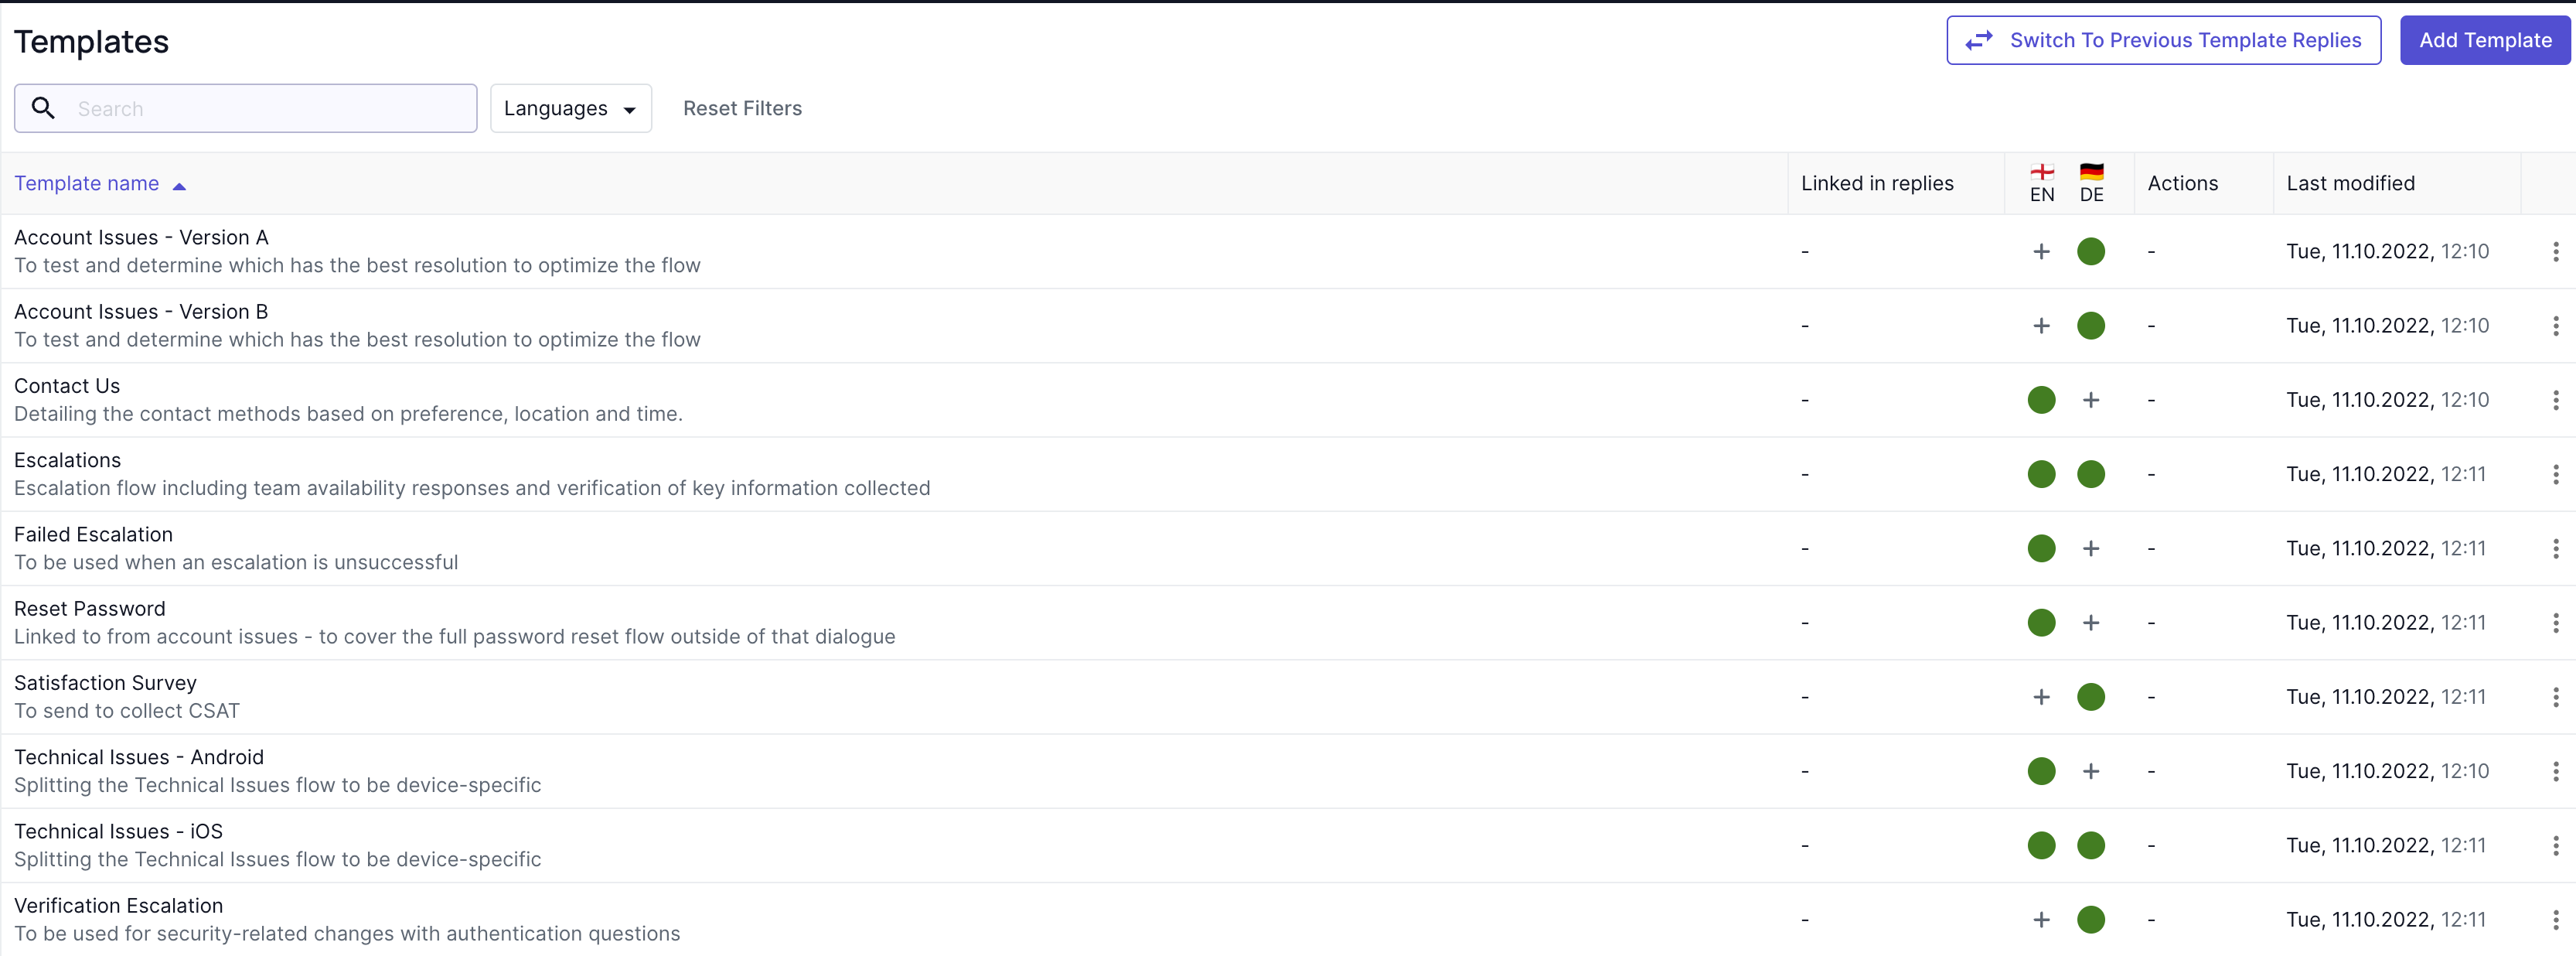Click the EN flag icon column header
The width and height of the screenshot is (2576, 956).
tap(2042, 183)
